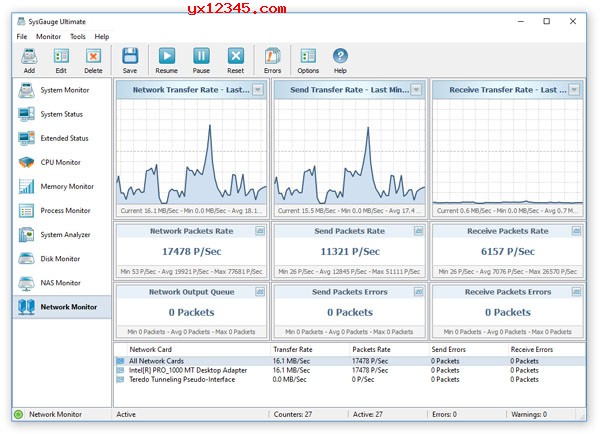
Task: Open the Help menu
Action: pos(102,37)
